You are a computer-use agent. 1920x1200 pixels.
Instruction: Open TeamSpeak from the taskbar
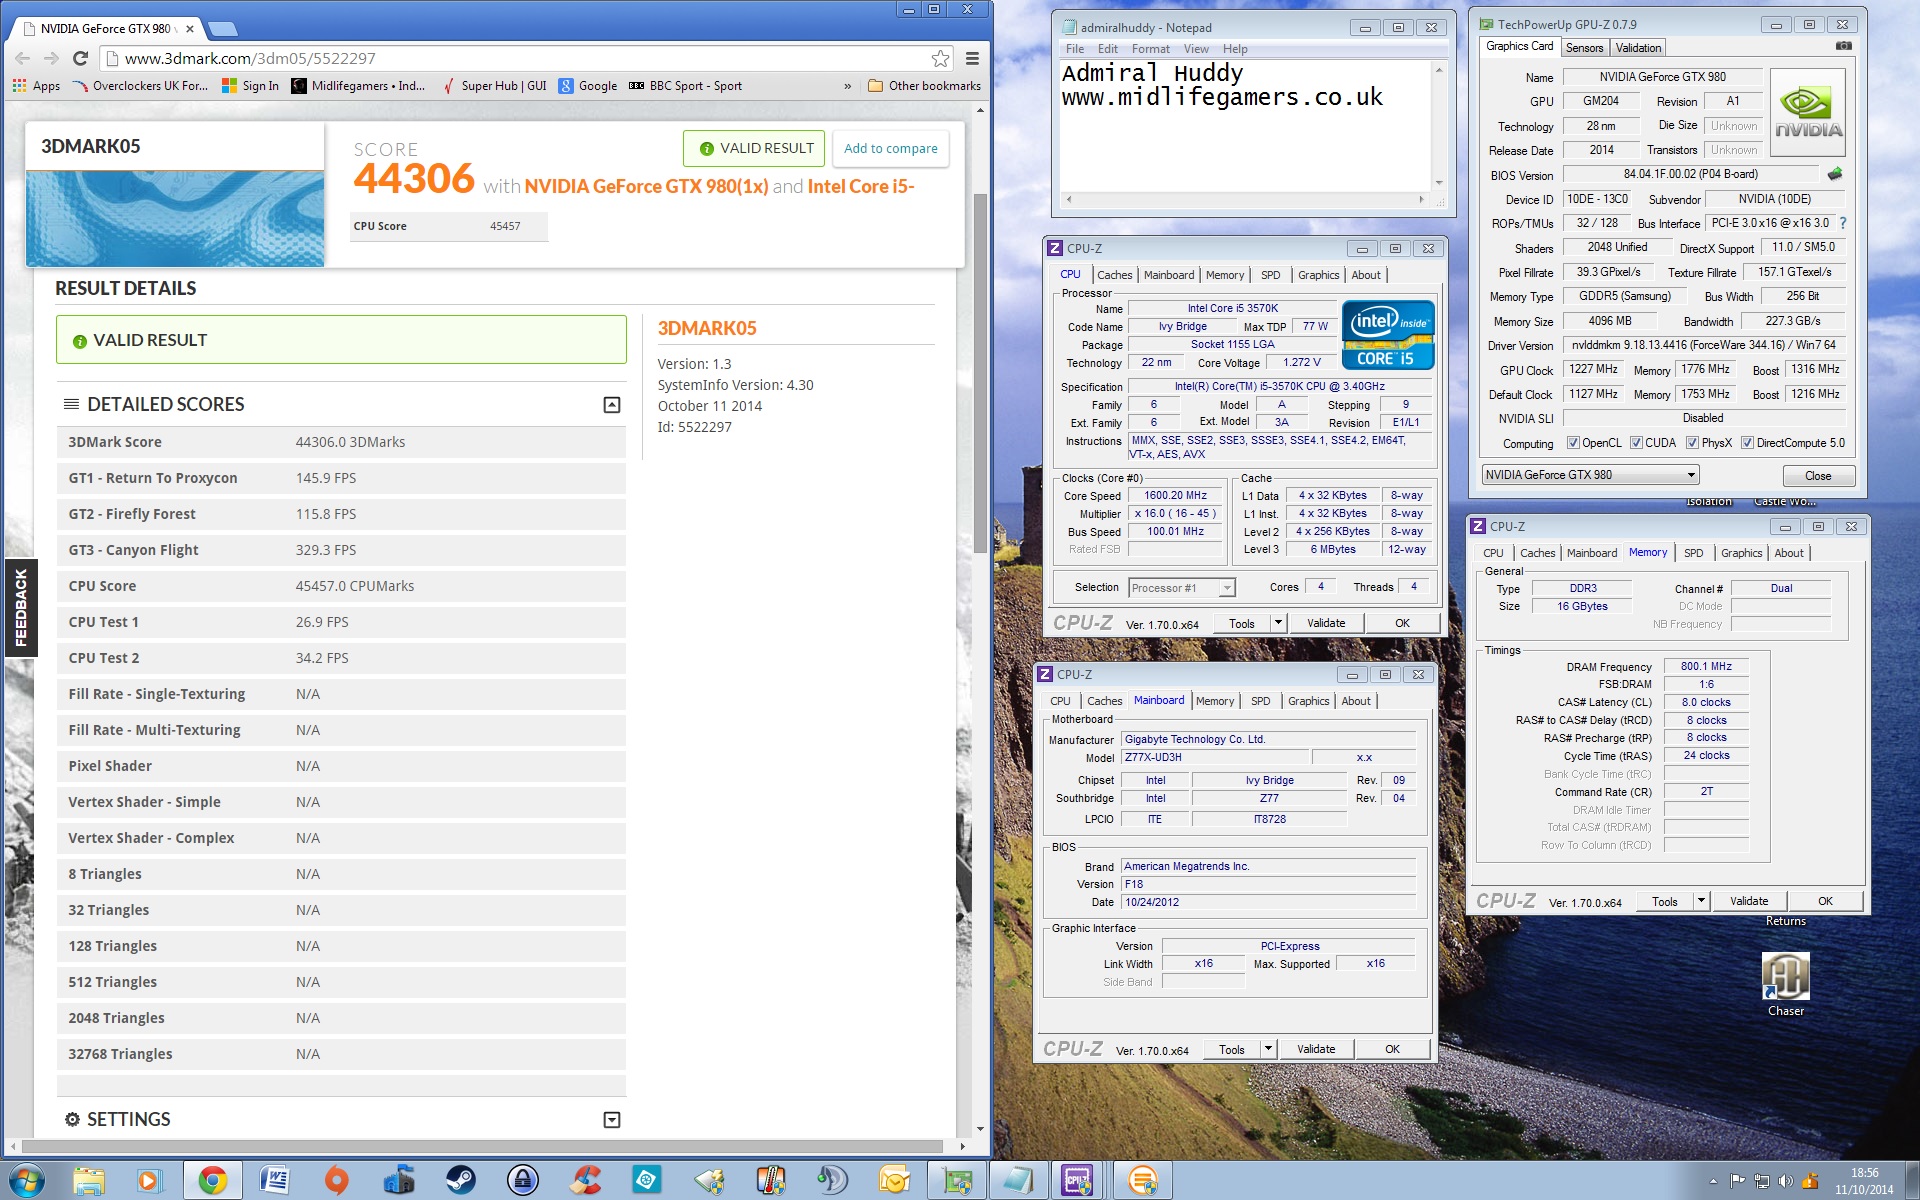point(832,1181)
